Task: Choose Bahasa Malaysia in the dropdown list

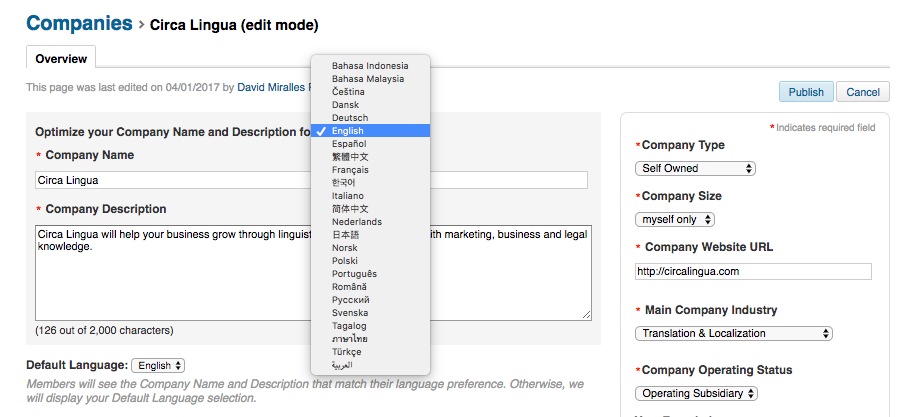Action: (x=370, y=79)
